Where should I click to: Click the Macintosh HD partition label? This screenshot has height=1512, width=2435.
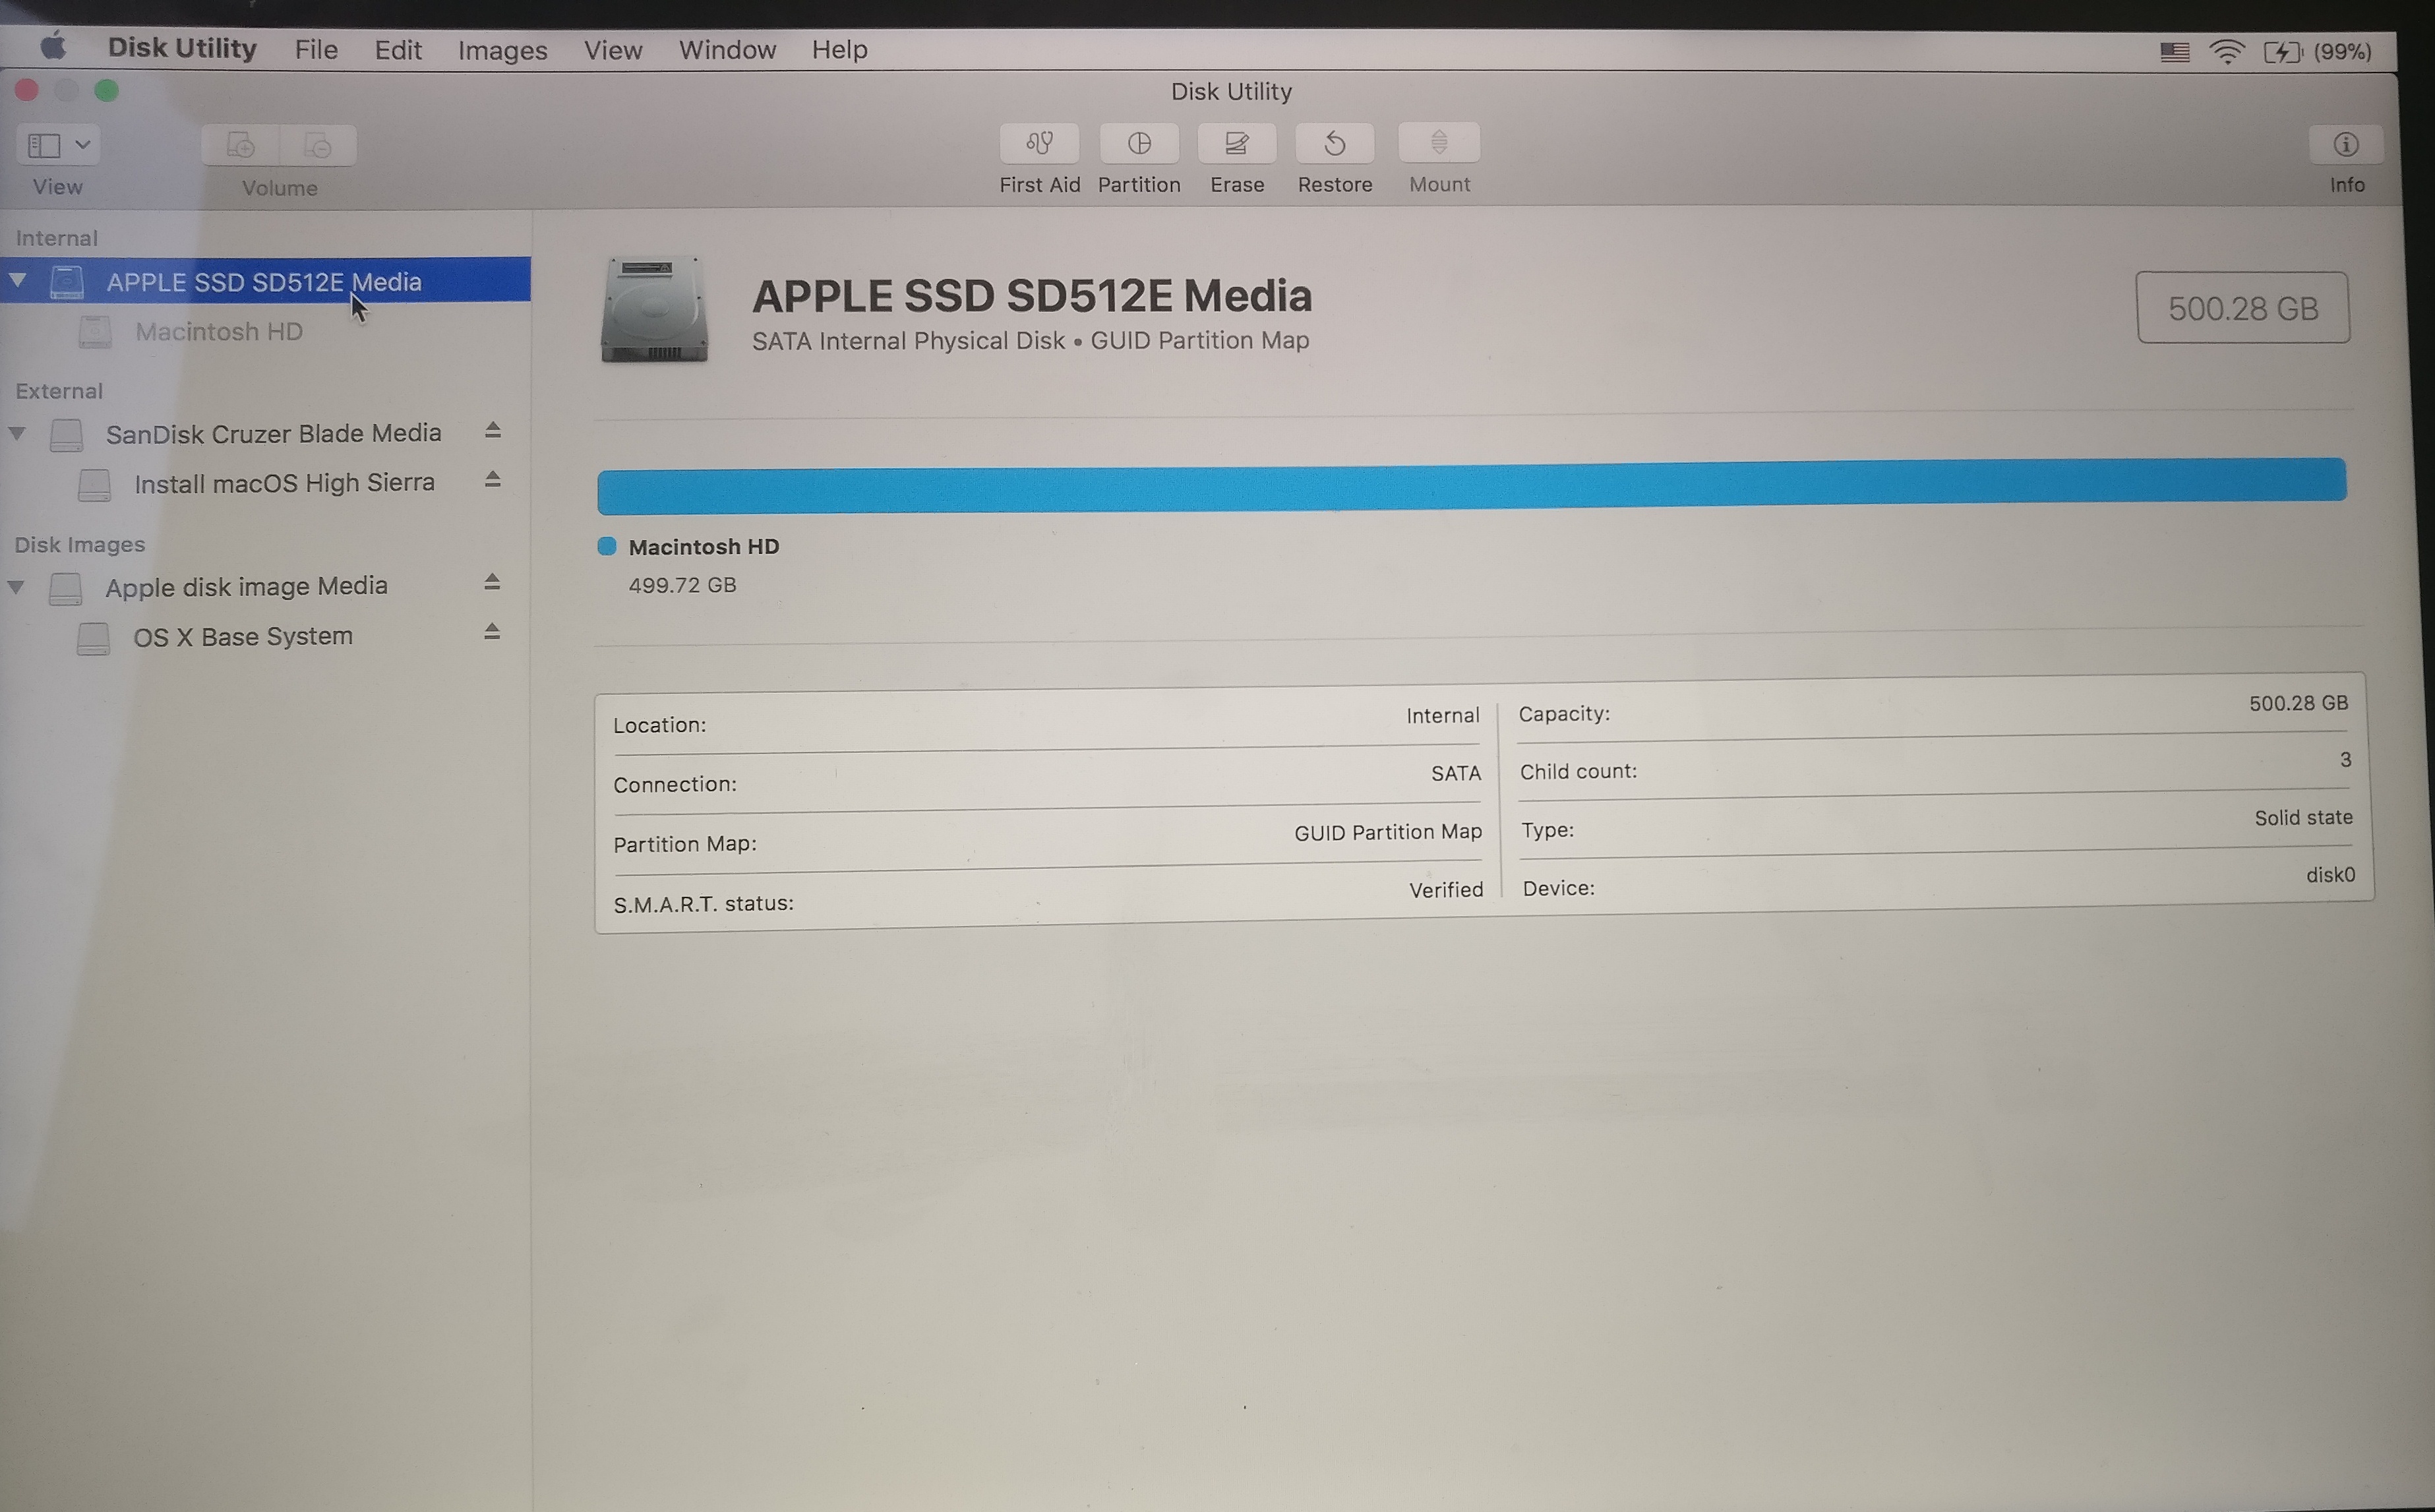click(x=704, y=547)
